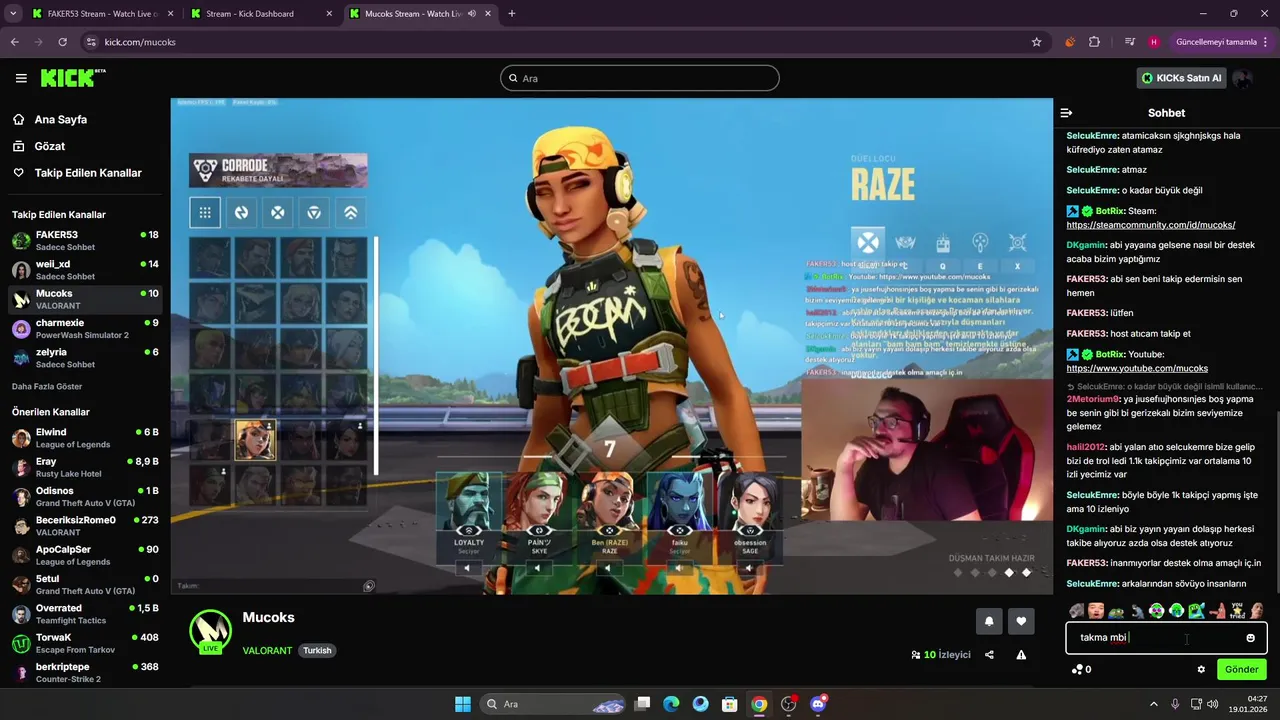This screenshot has height=720, width=1280.
Task: Open weii_xd channel in sidebar
Action: [85, 270]
